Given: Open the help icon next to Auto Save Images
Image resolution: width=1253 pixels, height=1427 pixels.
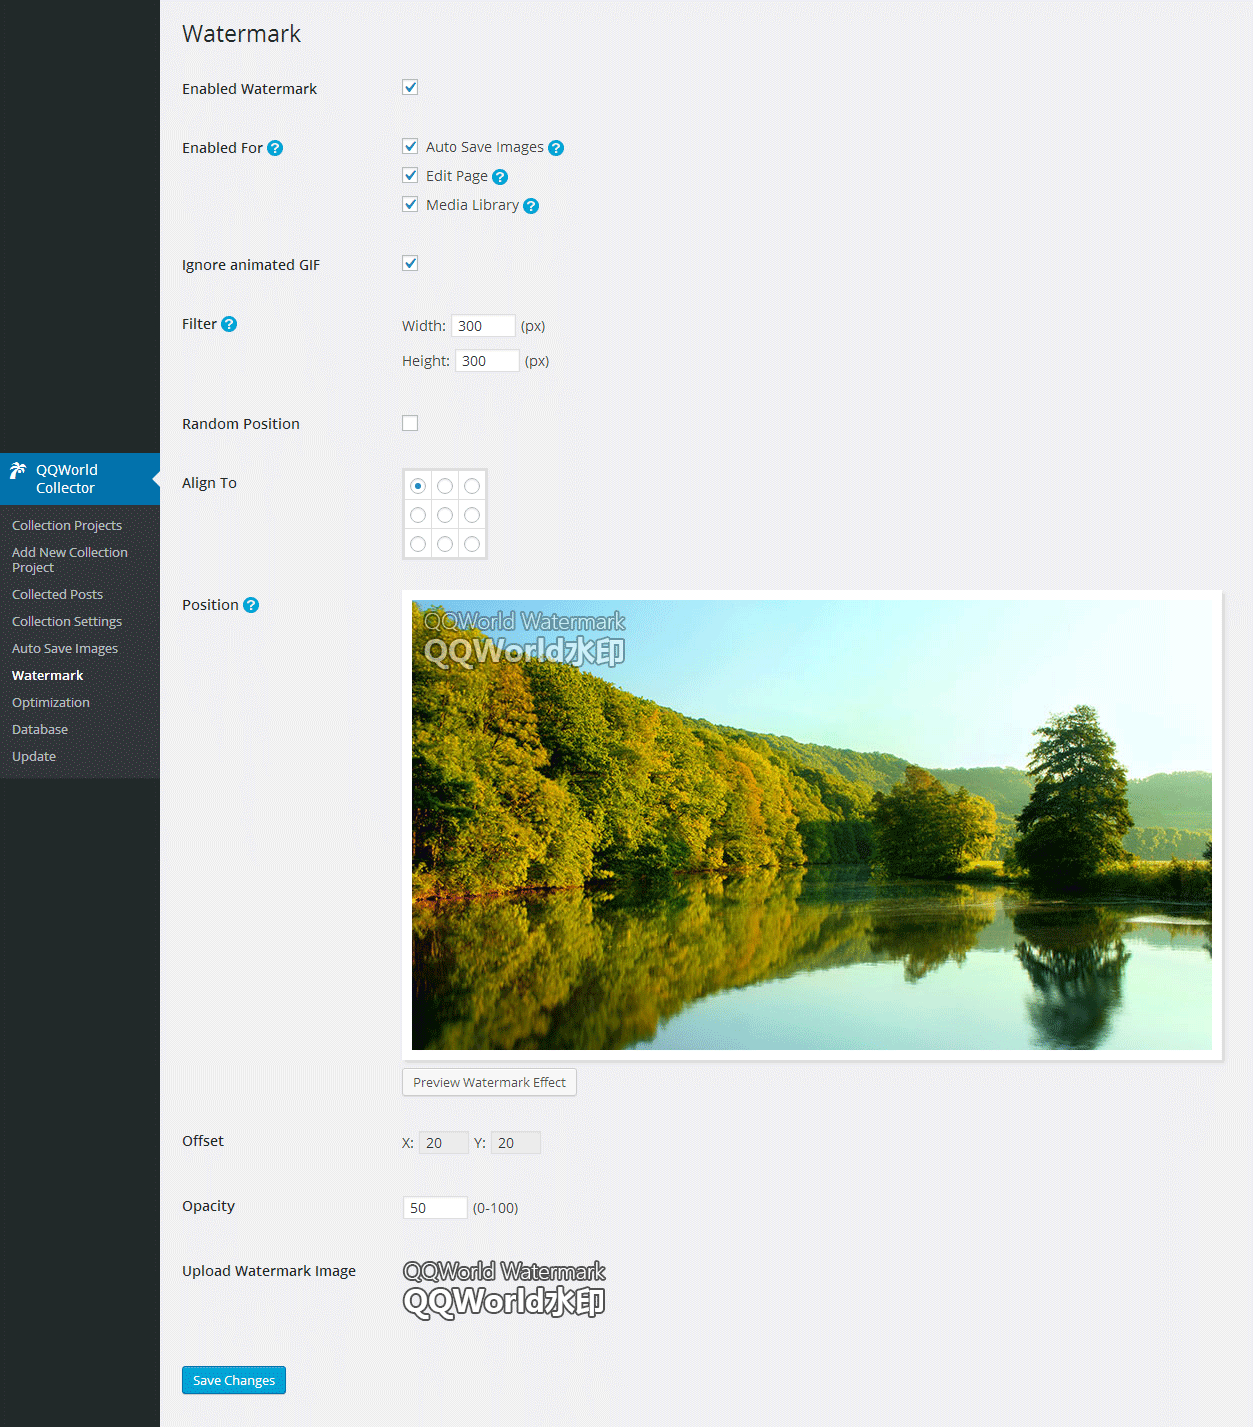Looking at the screenshot, I should tap(556, 148).
